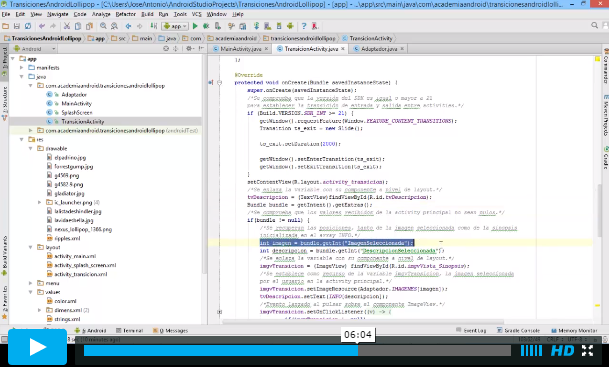609x367 pixels.
Task: Expand the manifests folder
Action: point(22,68)
